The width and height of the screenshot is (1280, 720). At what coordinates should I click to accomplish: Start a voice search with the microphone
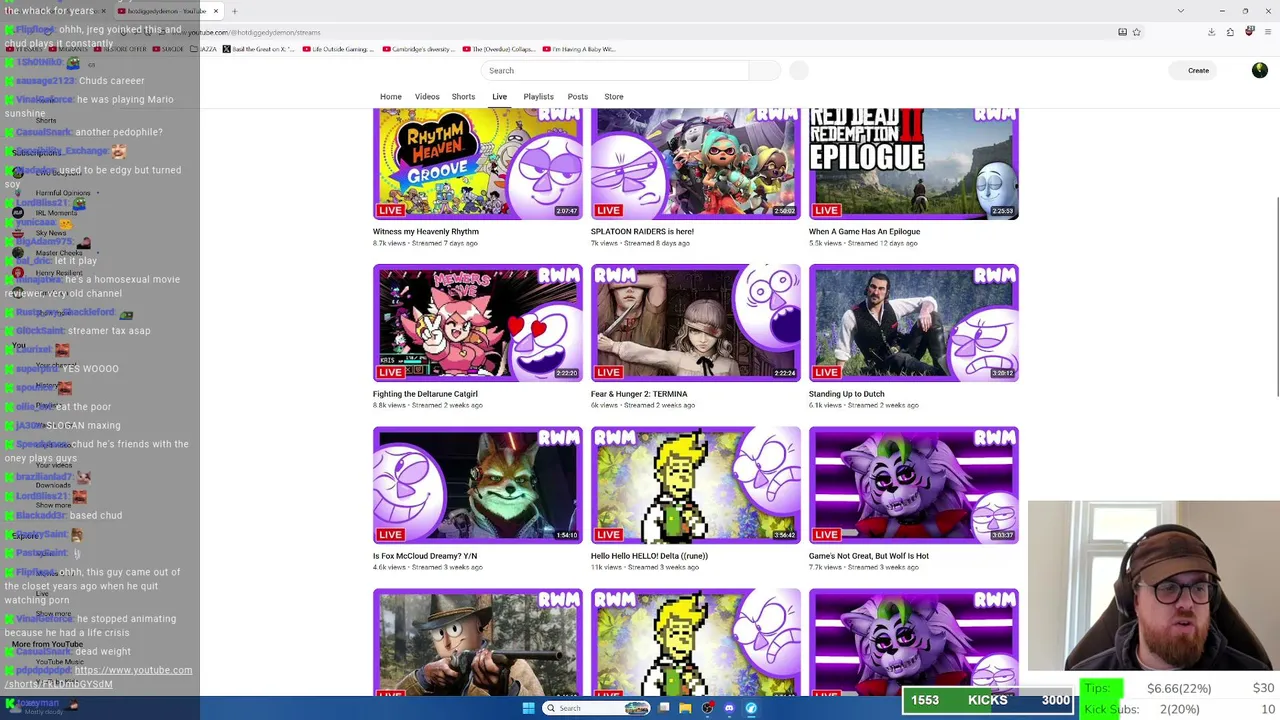[x=798, y=70]
